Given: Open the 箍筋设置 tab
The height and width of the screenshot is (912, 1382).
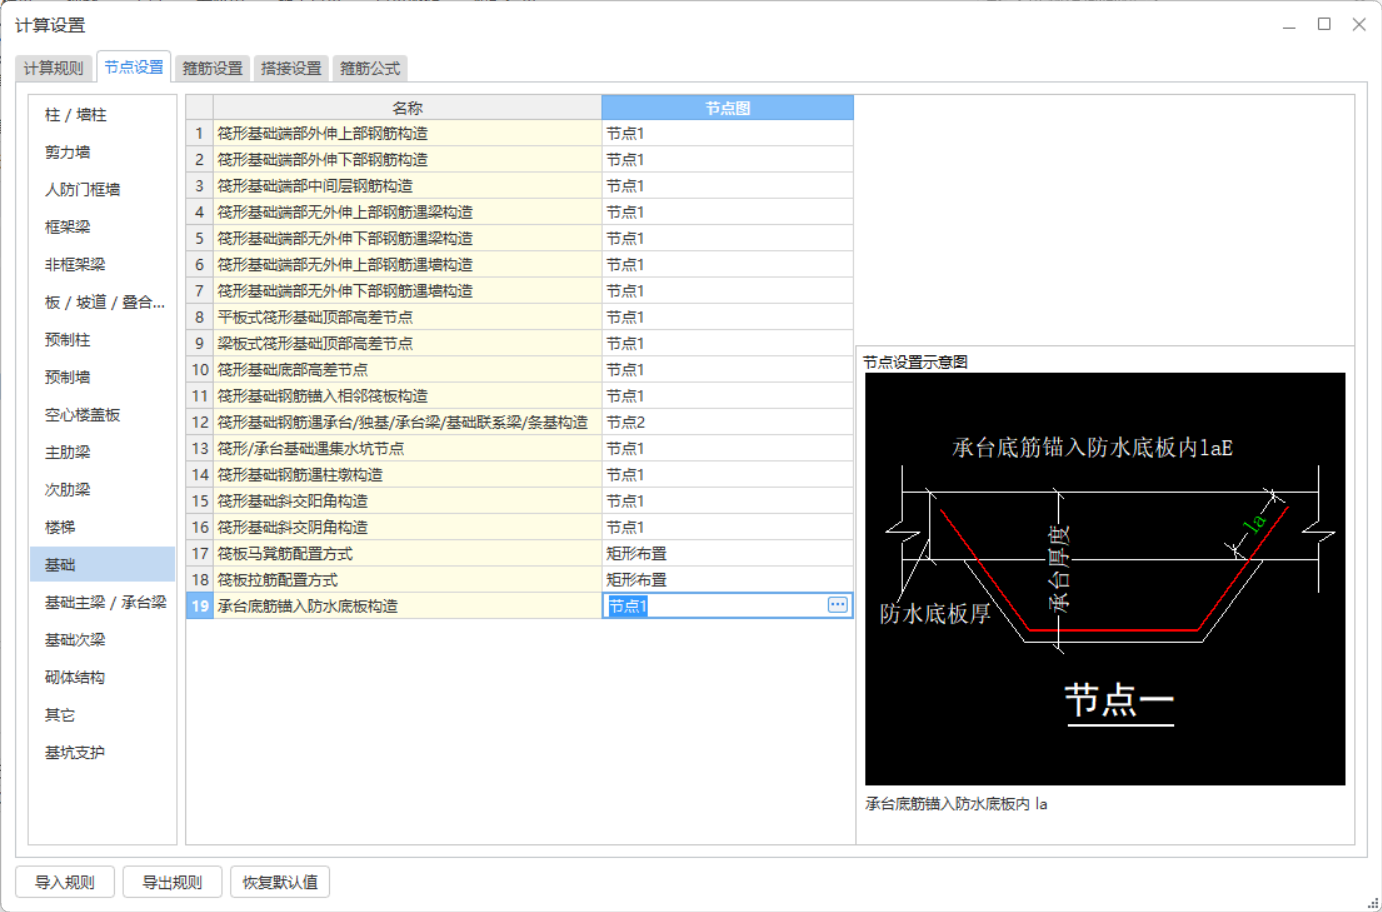Looking at the screenshot, I should (212, 68).
